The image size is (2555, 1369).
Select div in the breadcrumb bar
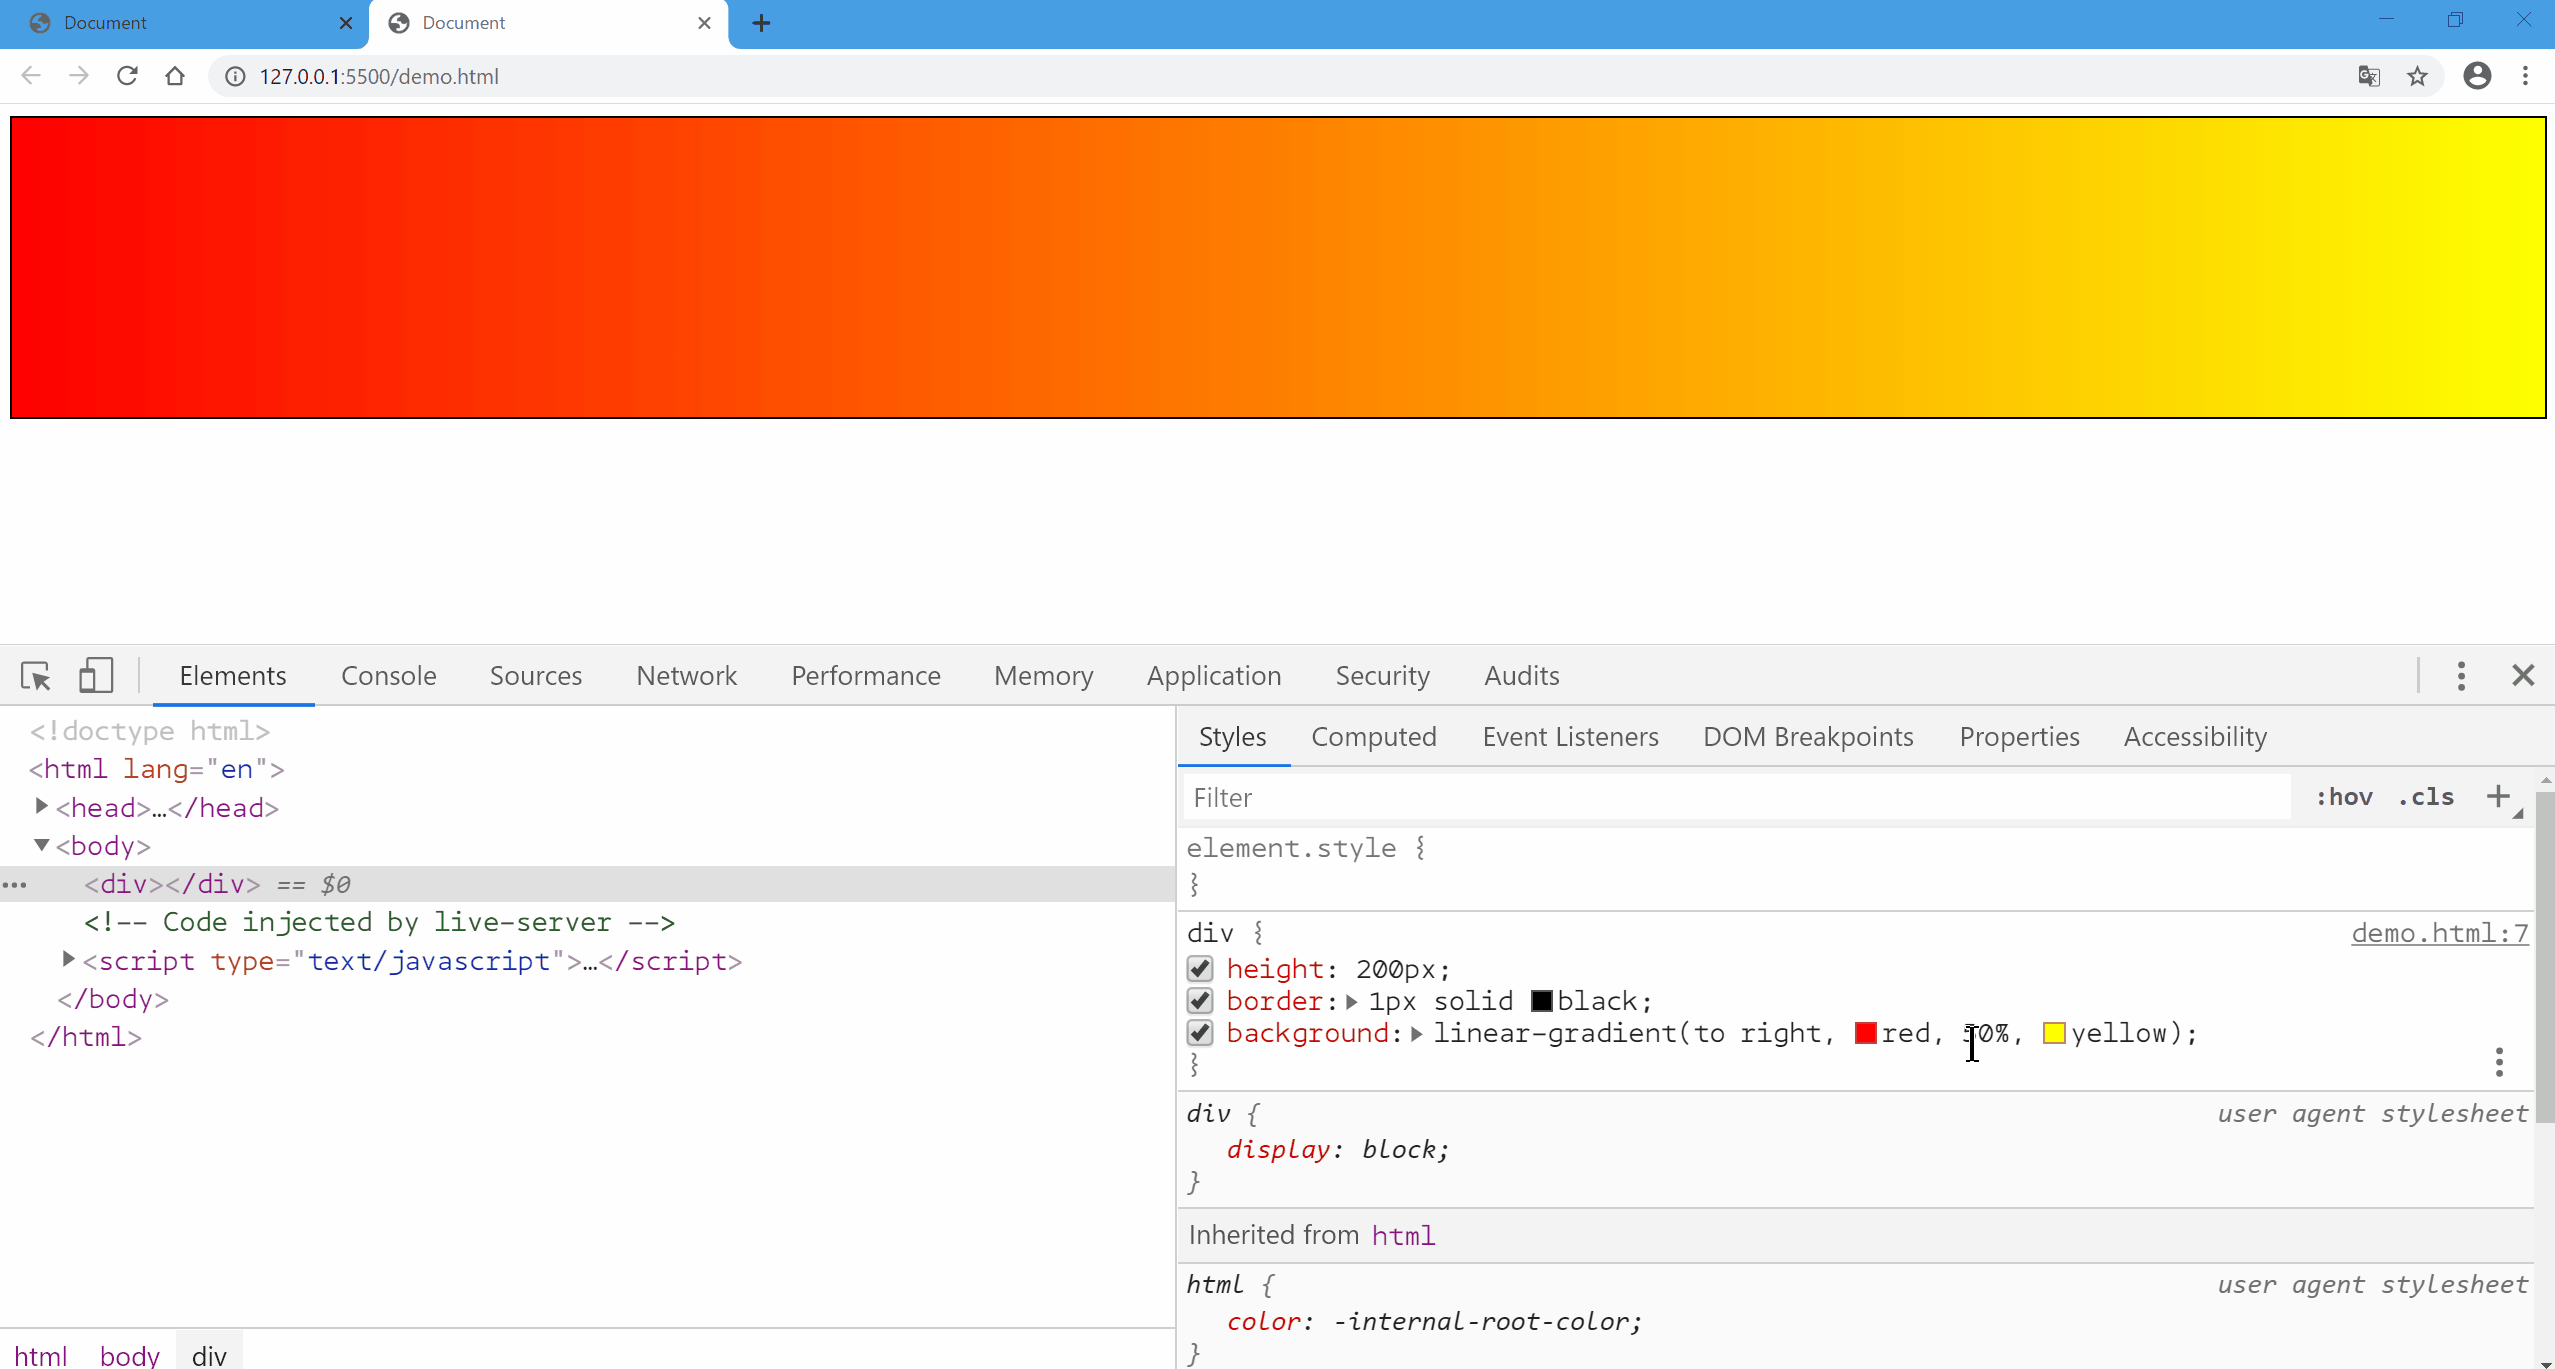(x=209, y=1355)
